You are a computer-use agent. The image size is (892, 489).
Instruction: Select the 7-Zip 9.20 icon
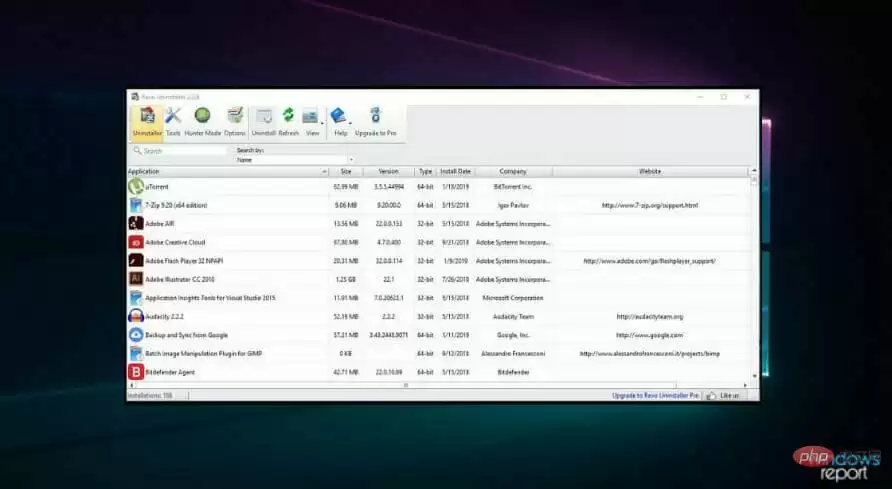[x=136, y=205]
